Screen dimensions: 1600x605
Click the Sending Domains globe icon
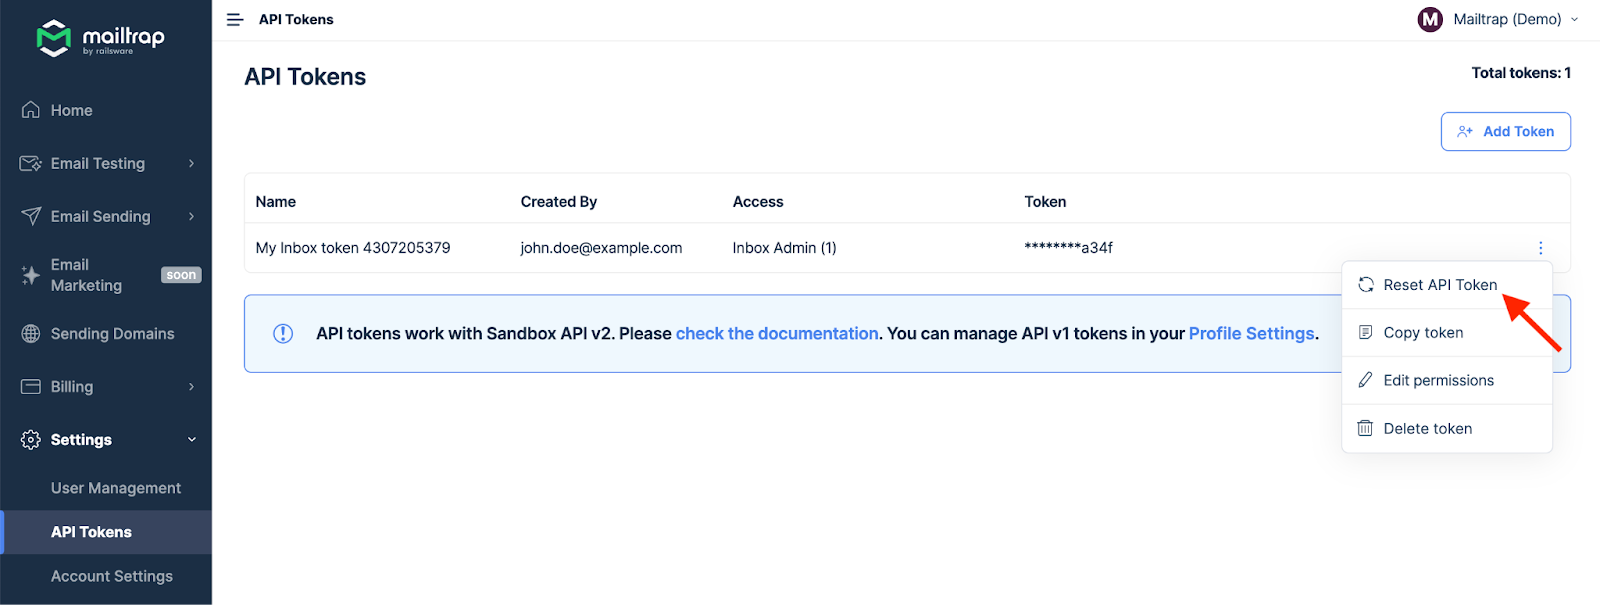[31, 334]
